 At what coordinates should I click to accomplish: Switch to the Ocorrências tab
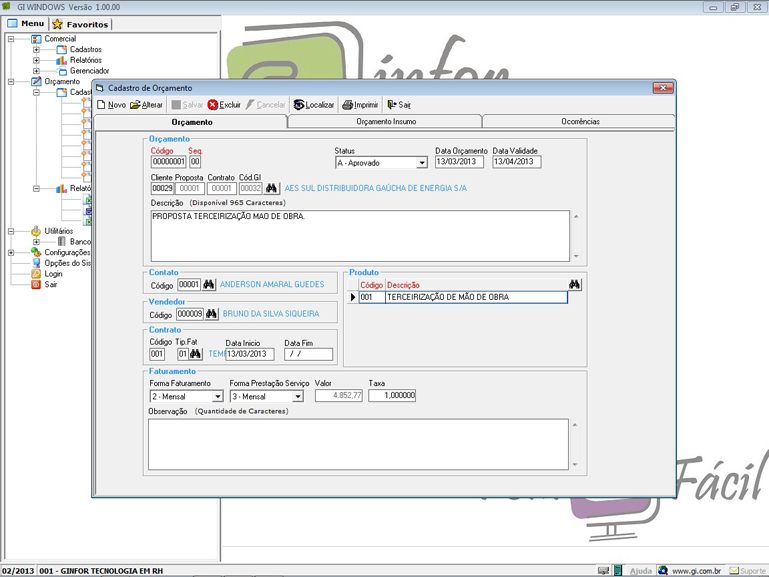[x=580, y=121]
